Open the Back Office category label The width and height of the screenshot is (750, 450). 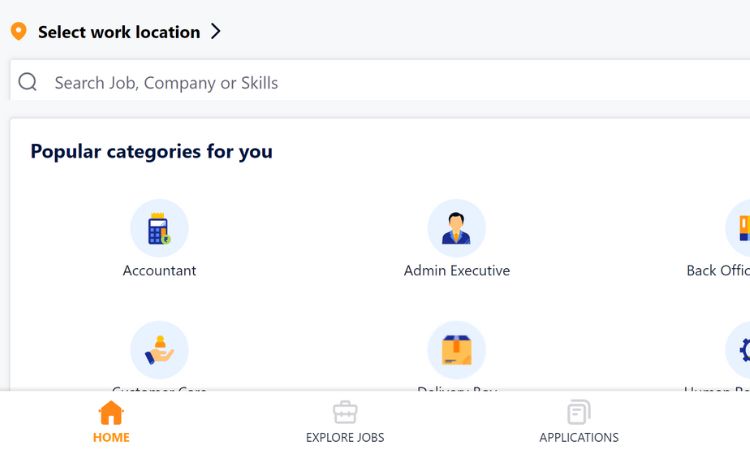tap(718, 271)
